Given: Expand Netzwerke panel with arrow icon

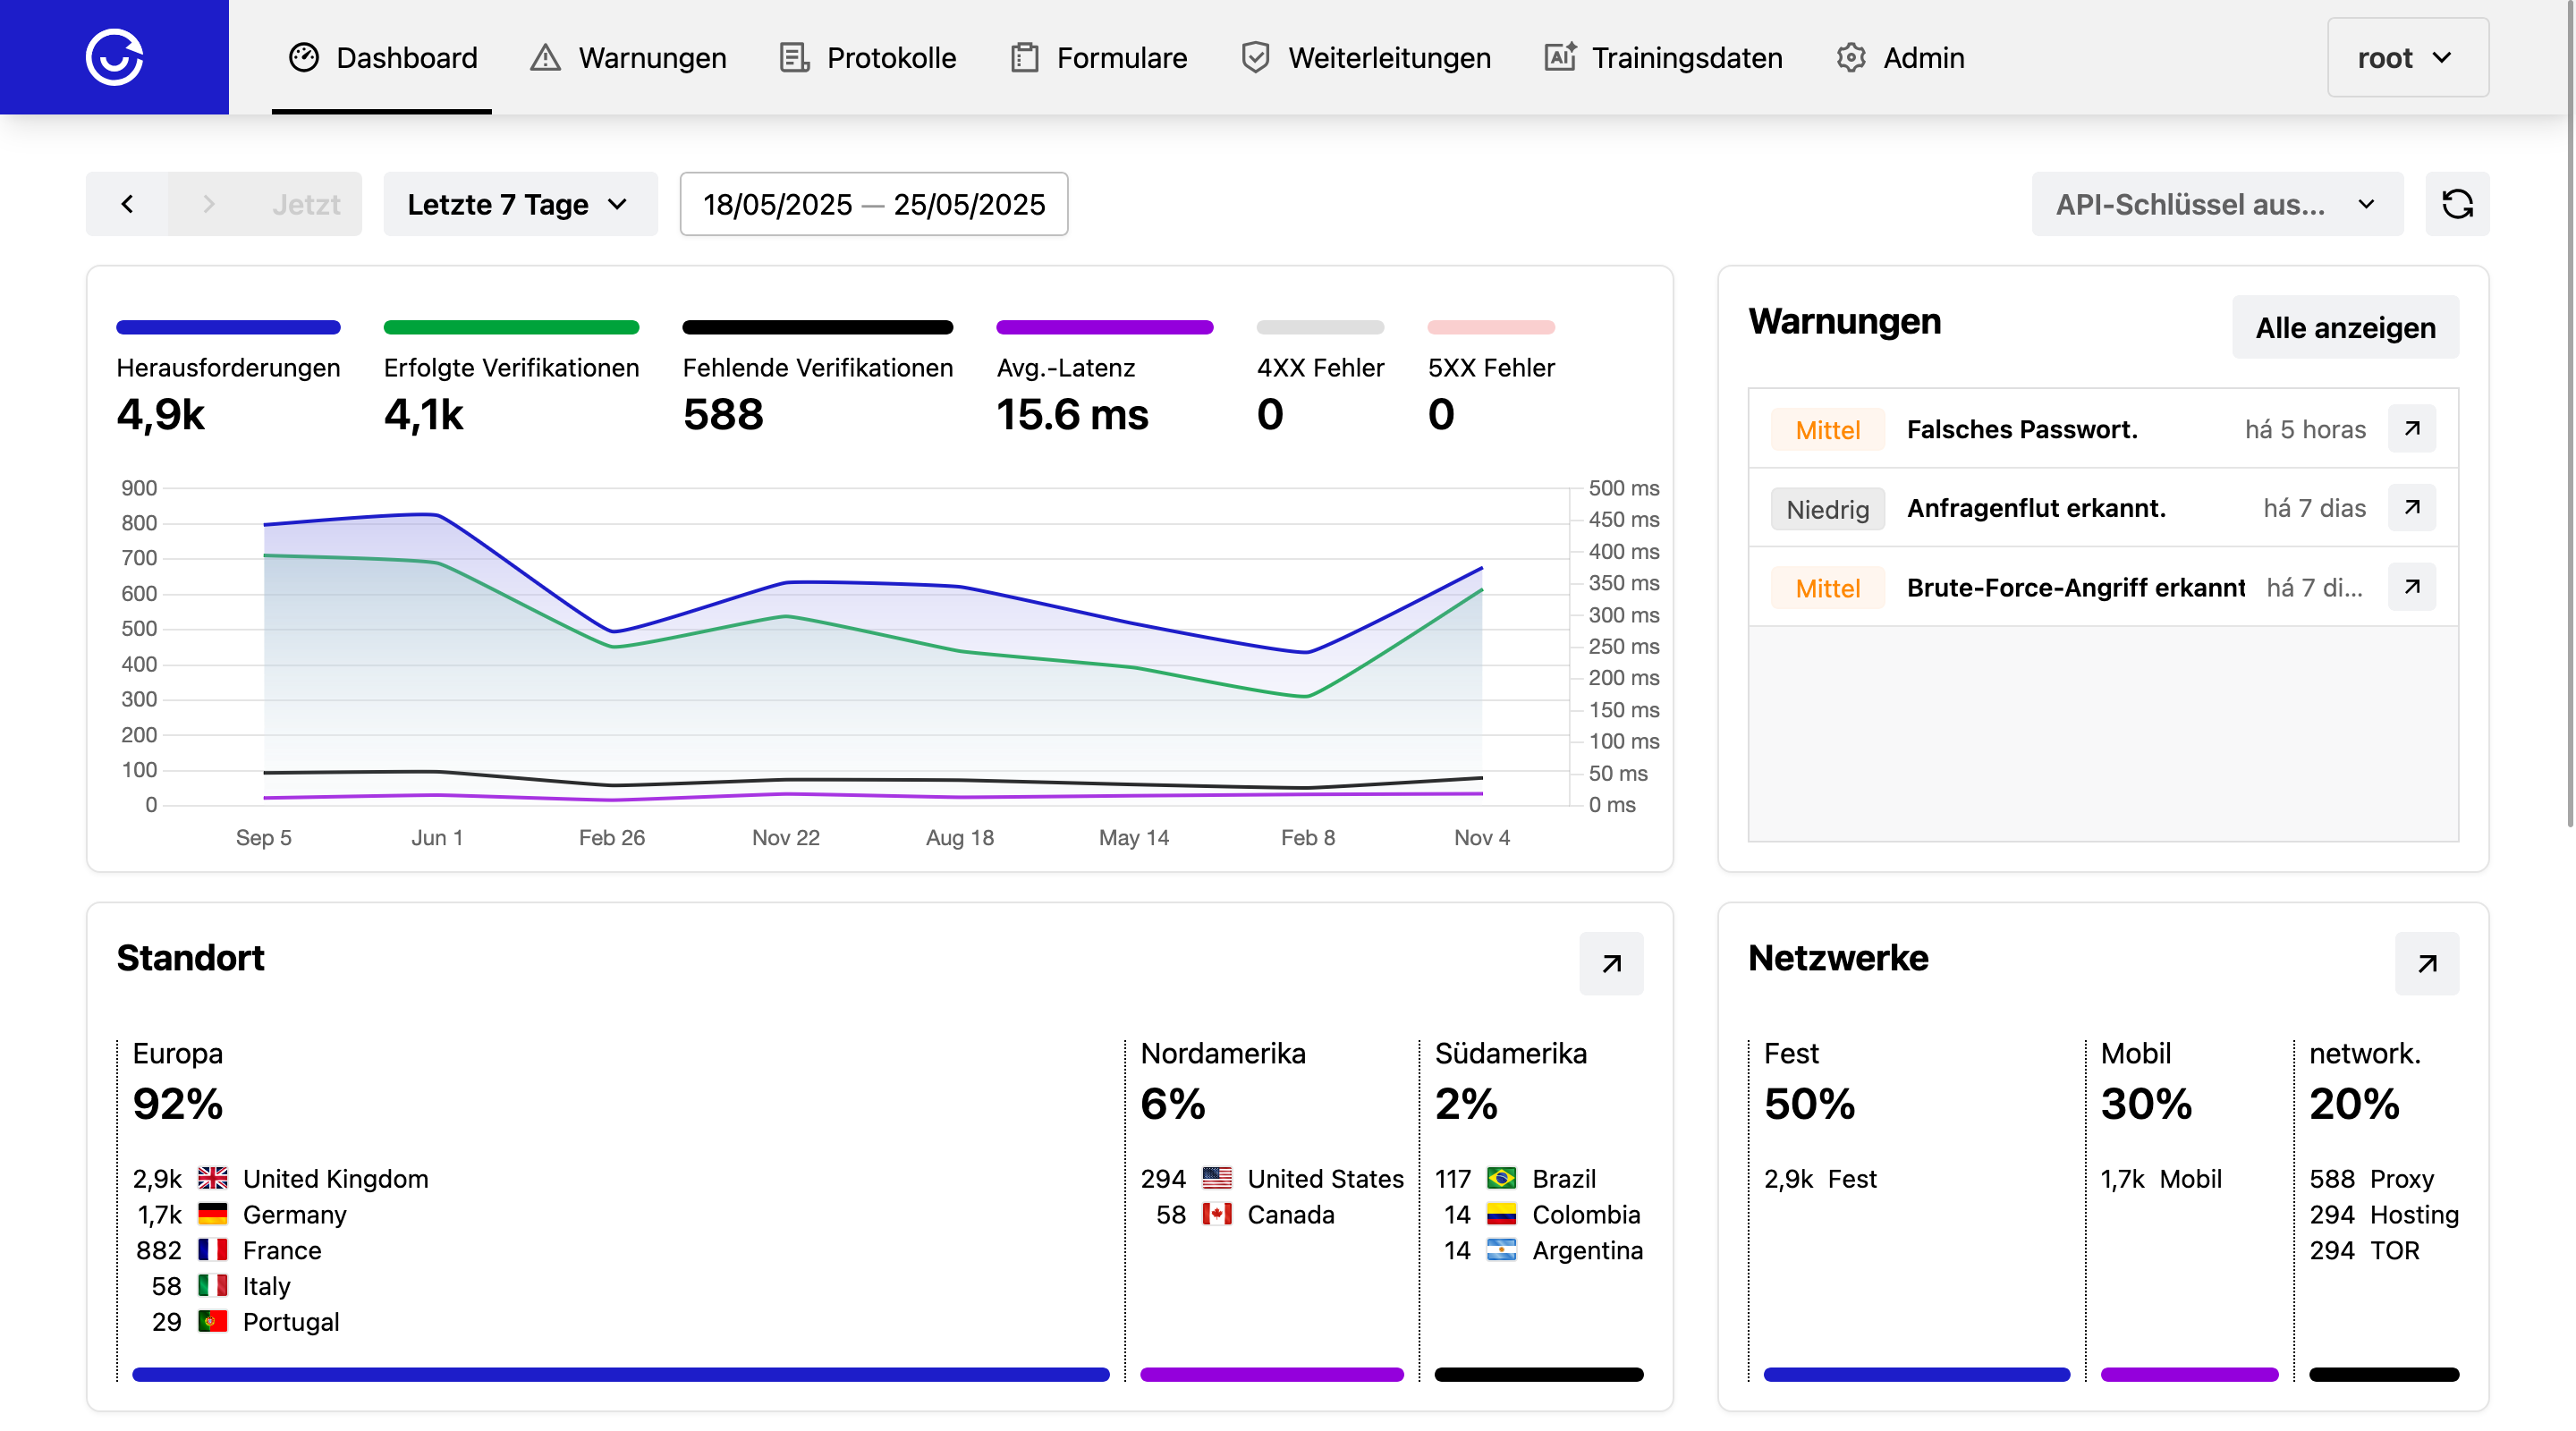Looking at the screenshot, I should [2427, 964].
